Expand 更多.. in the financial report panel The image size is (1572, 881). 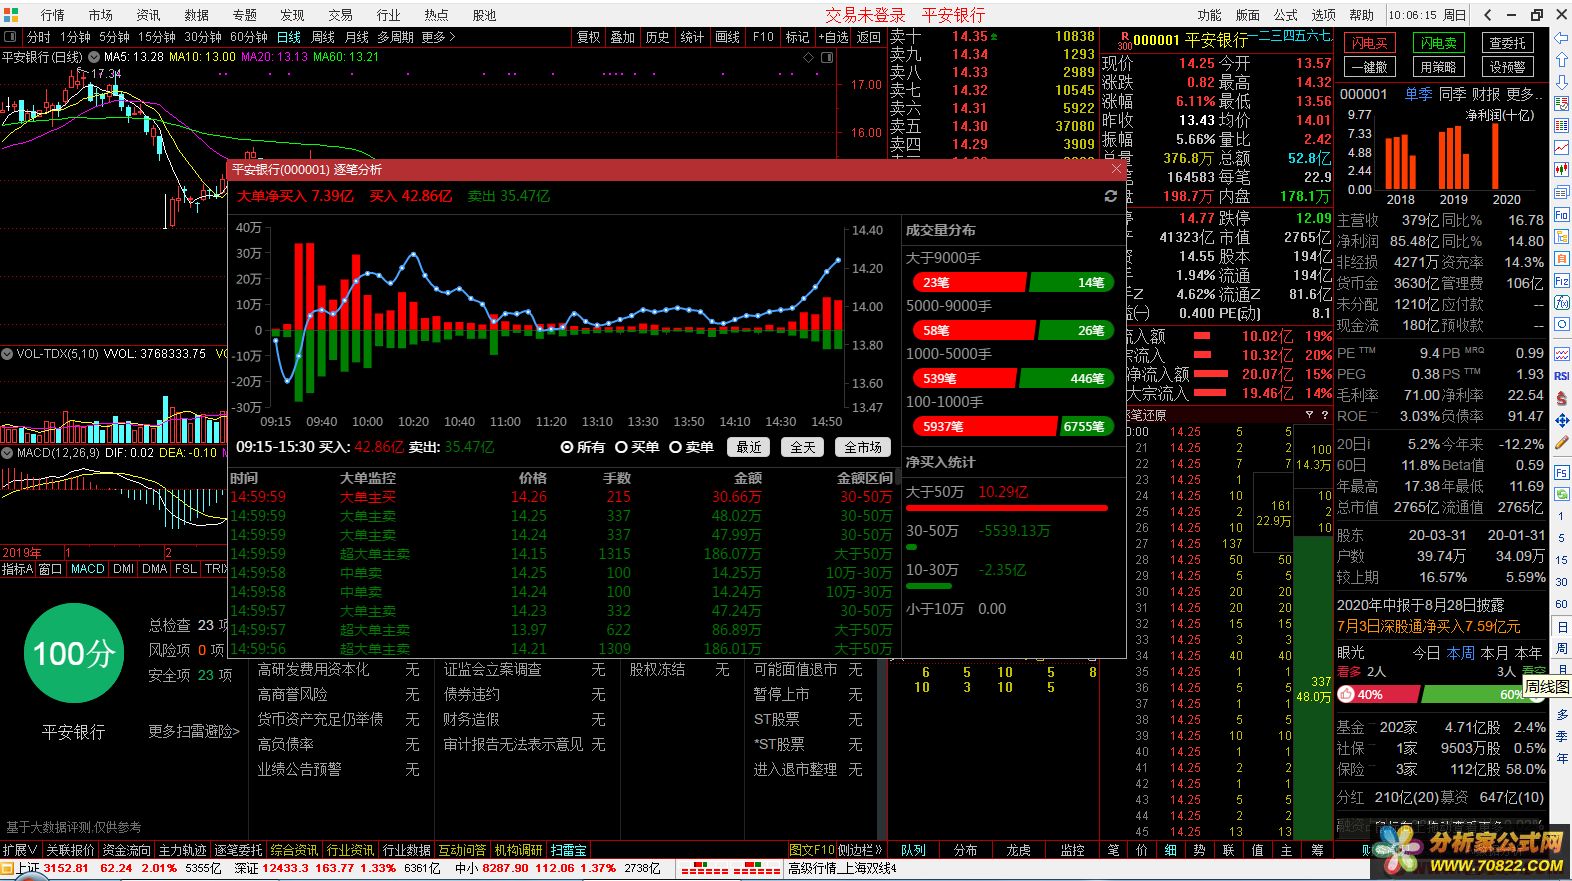pos(1525,94)
